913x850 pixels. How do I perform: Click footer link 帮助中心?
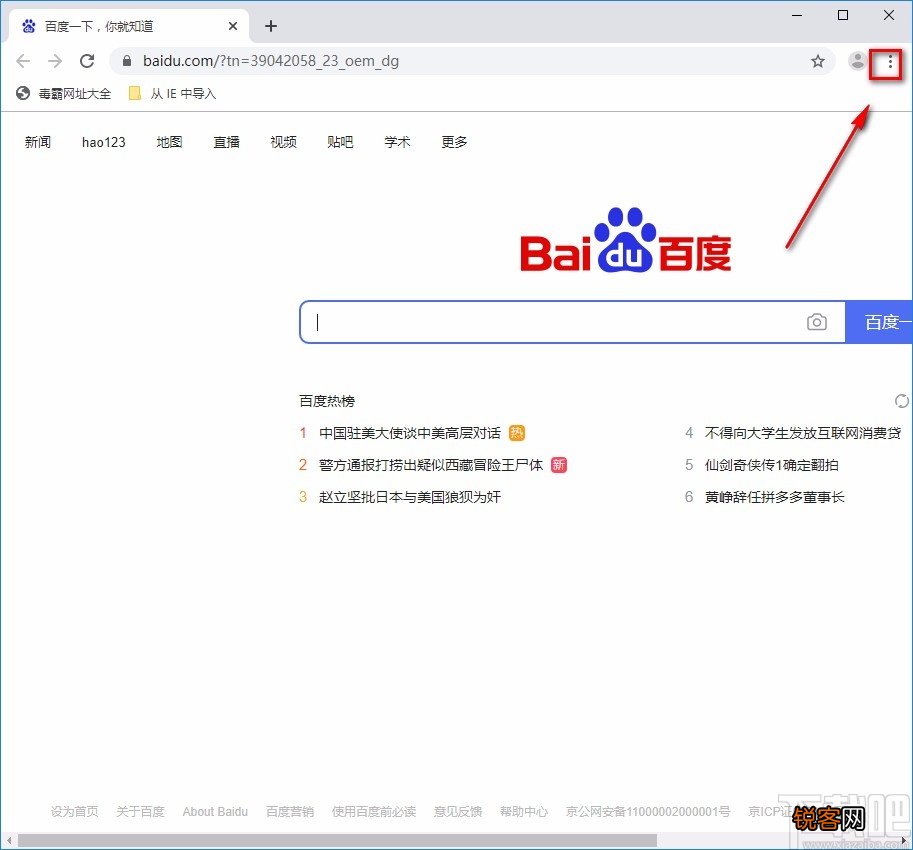coord(524,812)
